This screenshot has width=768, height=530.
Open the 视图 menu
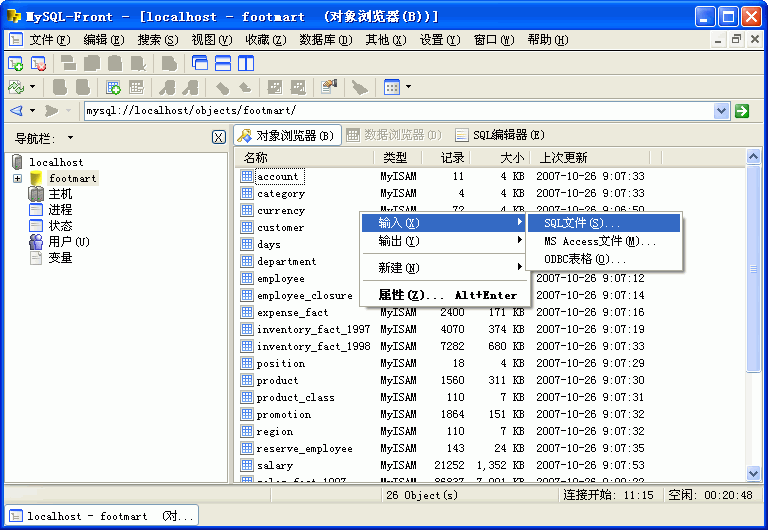coord(212,40)
